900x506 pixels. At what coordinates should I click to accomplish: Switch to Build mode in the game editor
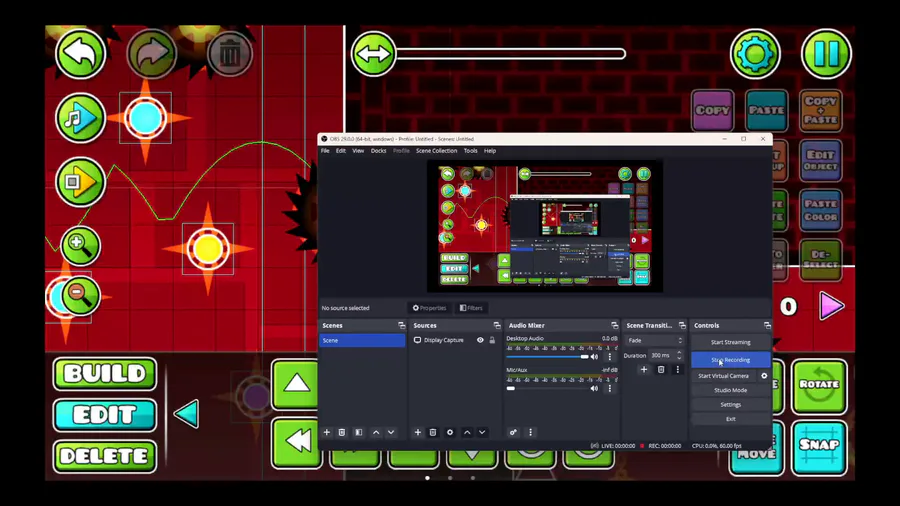point(105,374)
